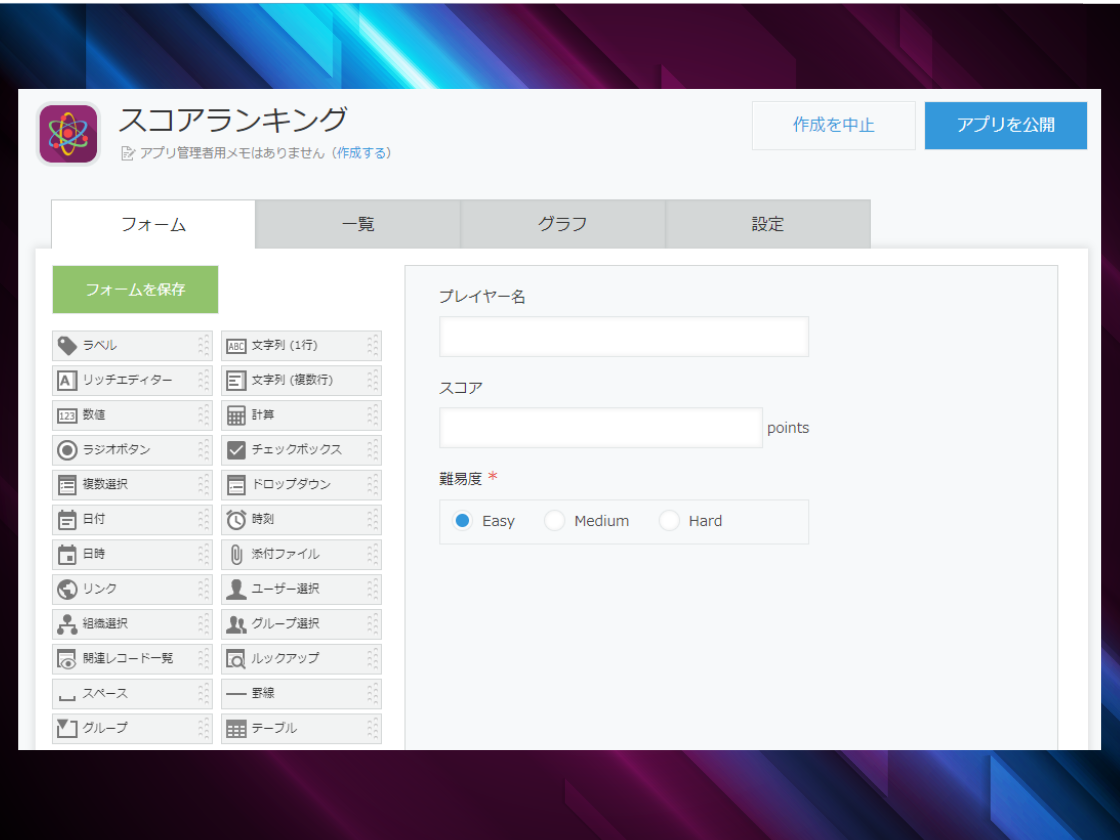Select the Easy radio button

pos(462,521)
